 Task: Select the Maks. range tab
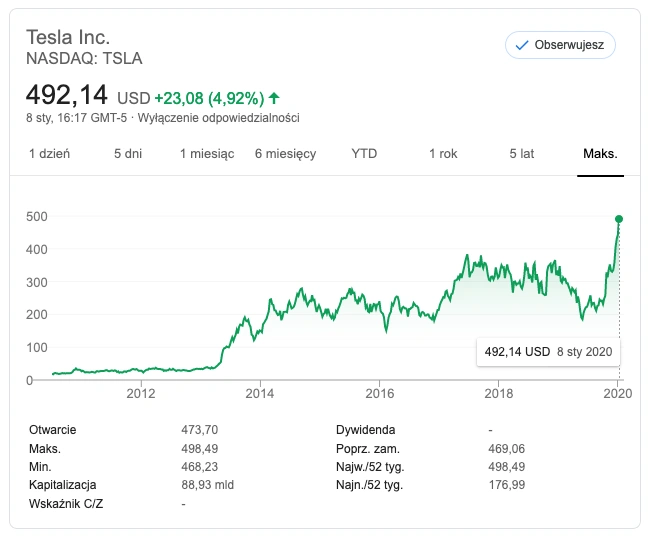pos(600,154)
